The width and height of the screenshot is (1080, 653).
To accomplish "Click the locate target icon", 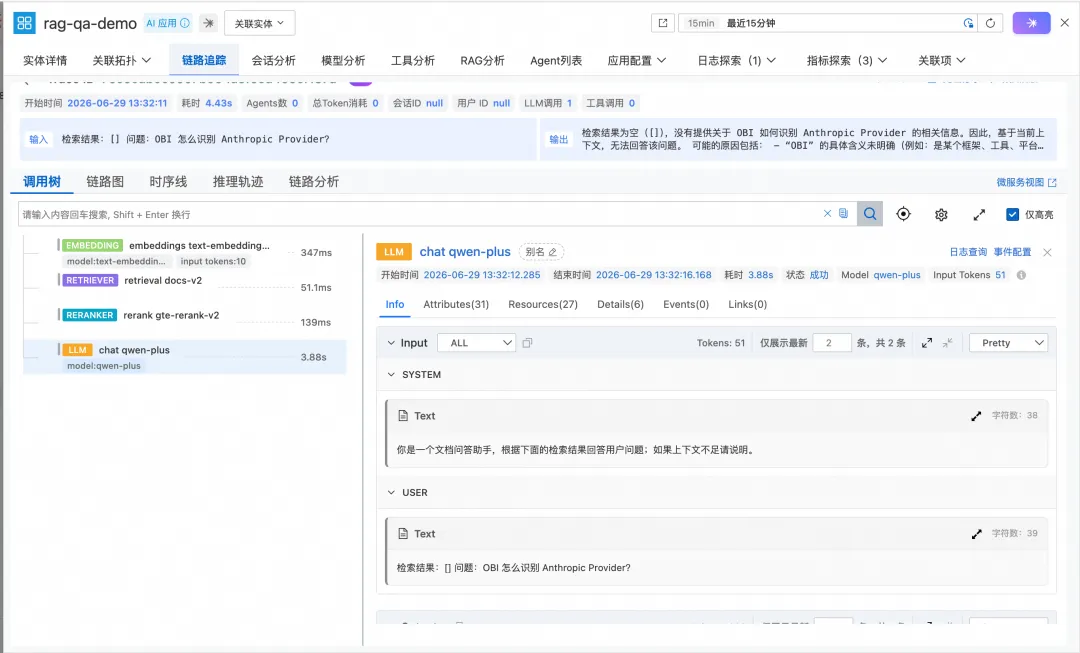I will [903, 214].
